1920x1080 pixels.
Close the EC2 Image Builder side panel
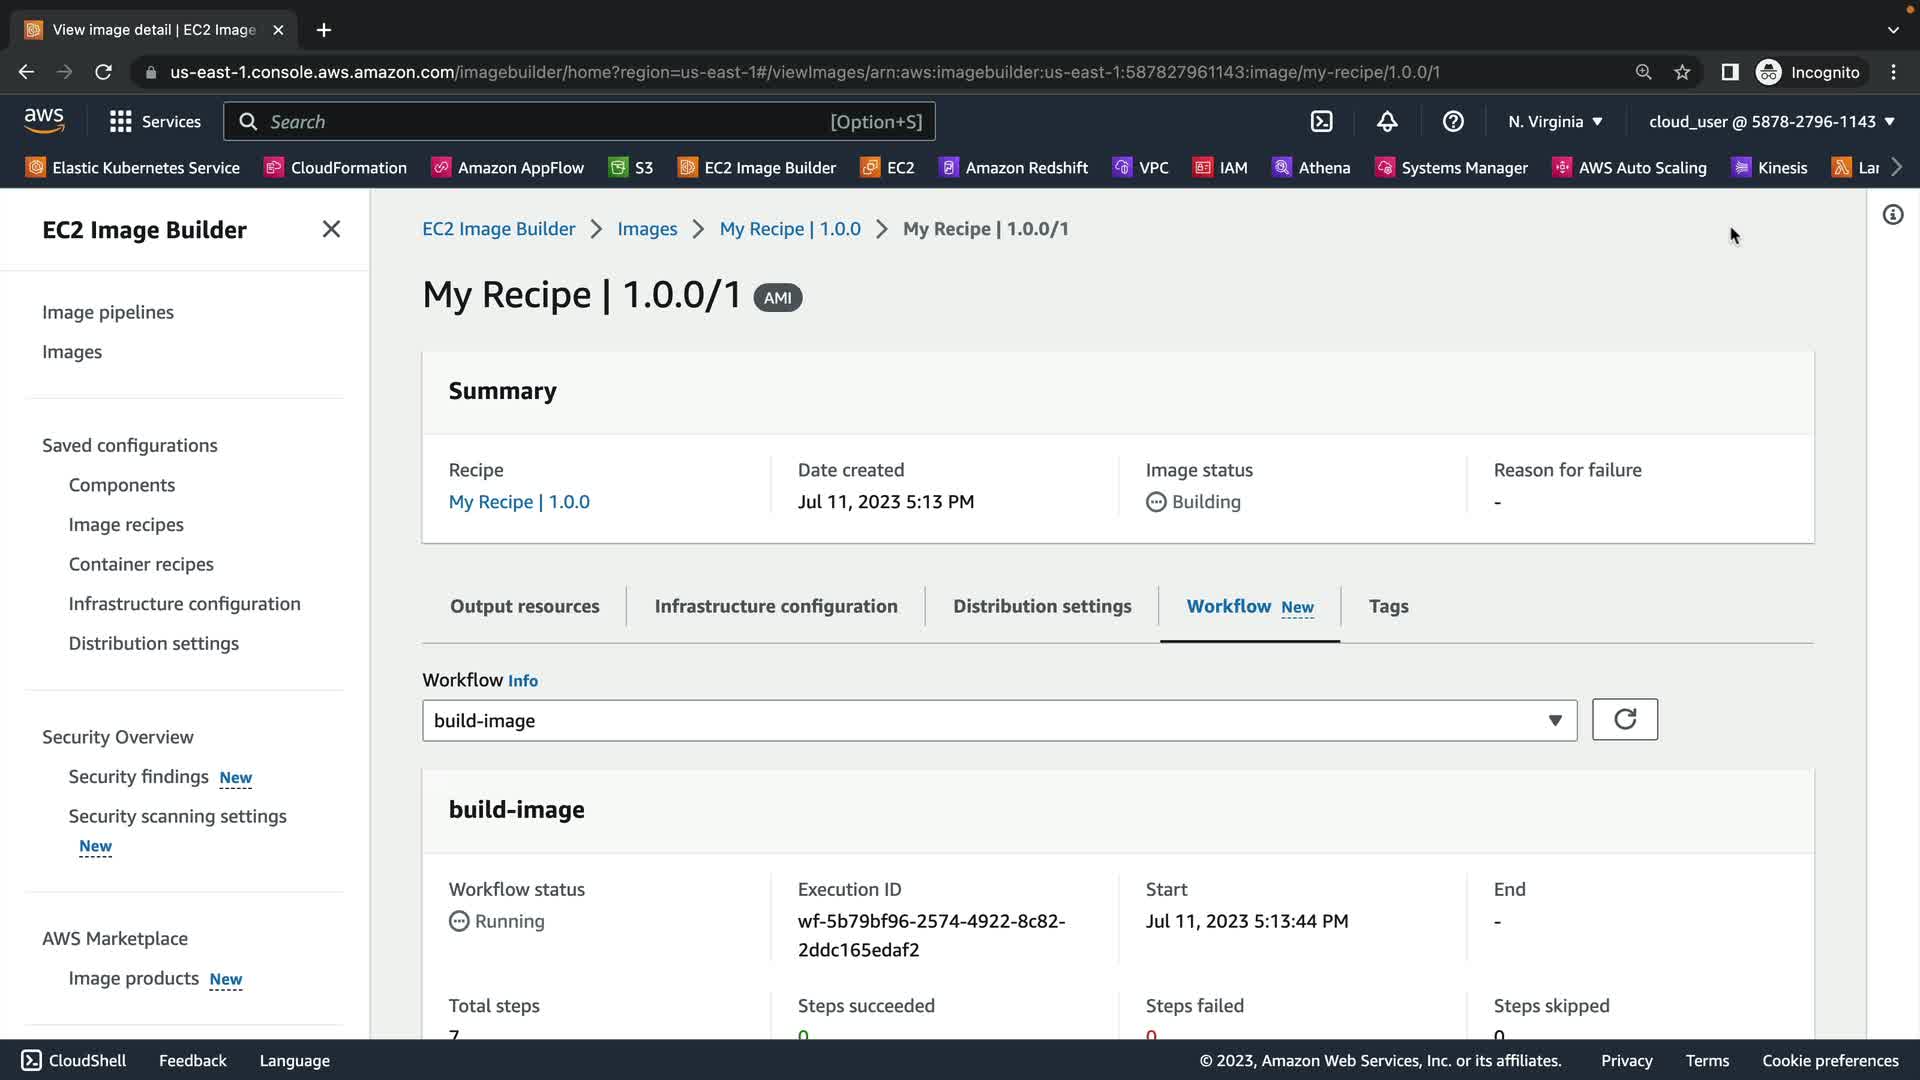click(331, 229)
